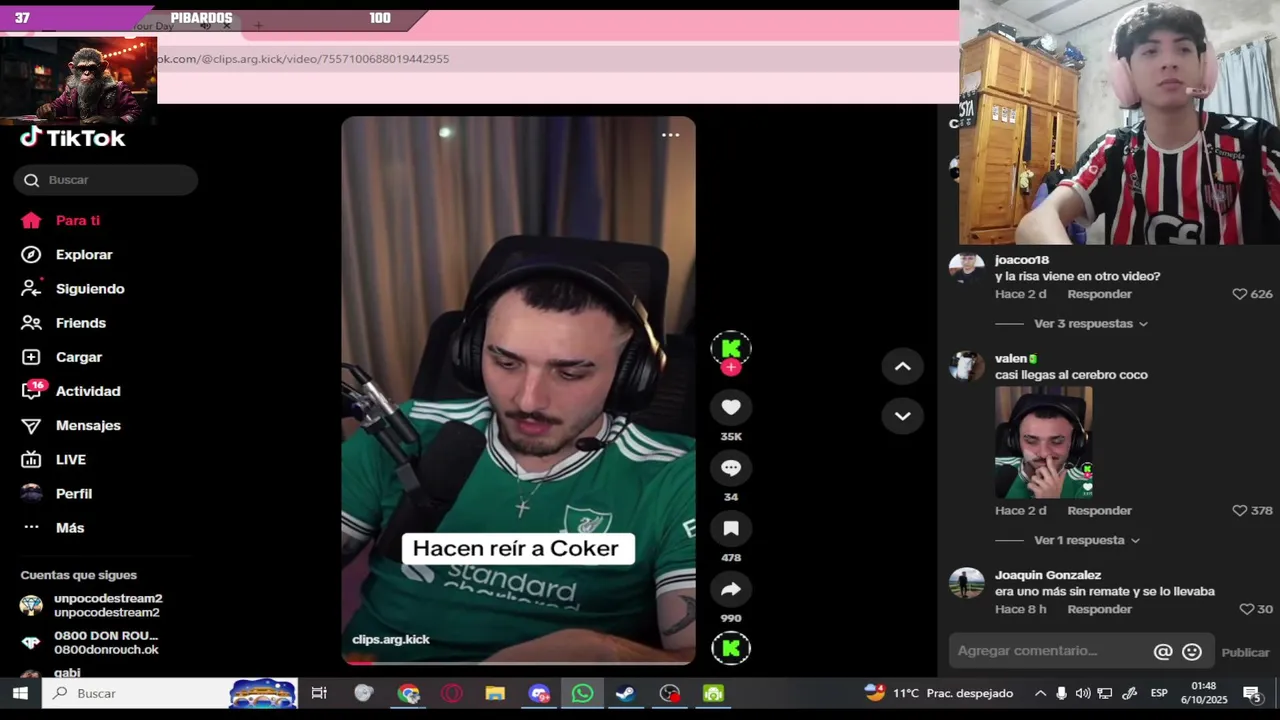Click the browser address bar URL

(x=304, y=59)
